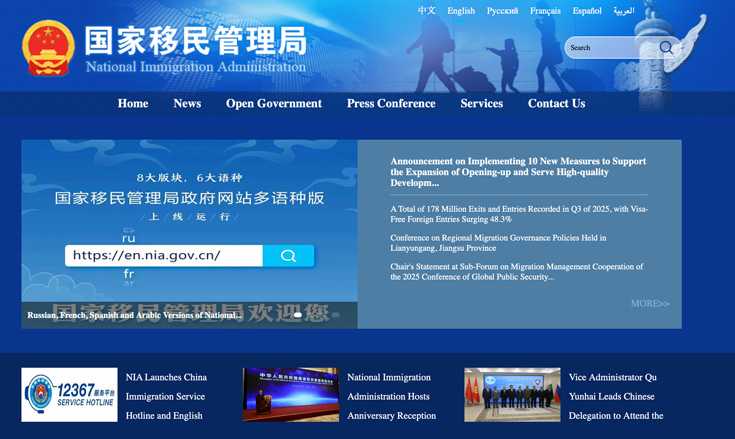Open the delegation group photo thumbnail

click(x=512, y=394)
